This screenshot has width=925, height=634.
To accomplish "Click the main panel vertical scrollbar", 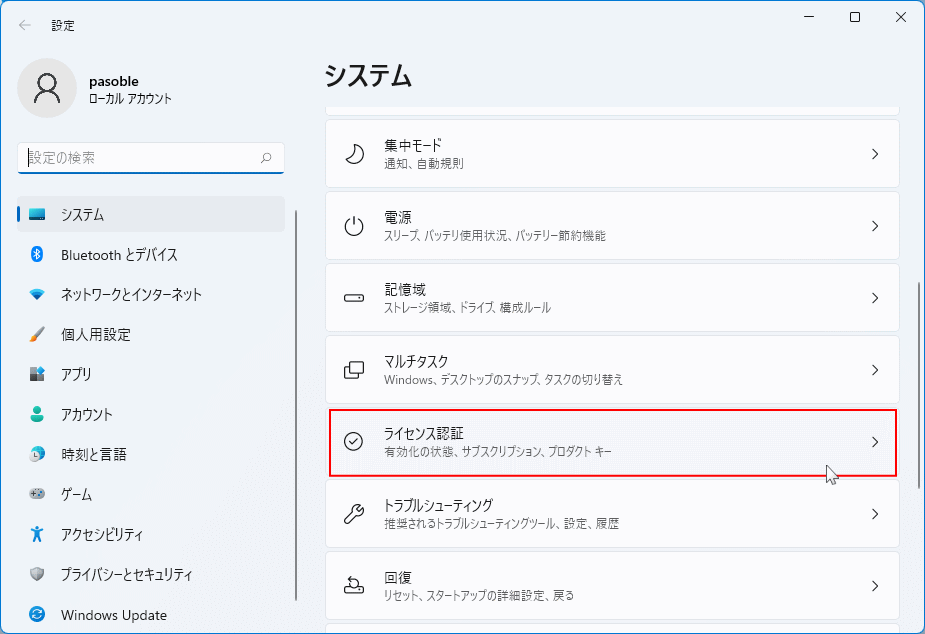I will (918, 380).
